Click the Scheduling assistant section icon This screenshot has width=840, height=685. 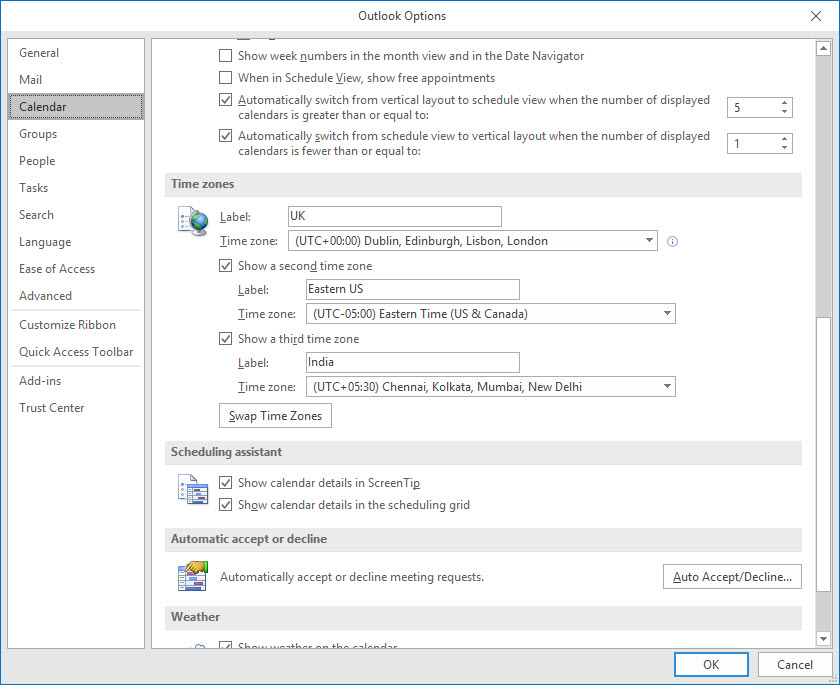point(191,491)
